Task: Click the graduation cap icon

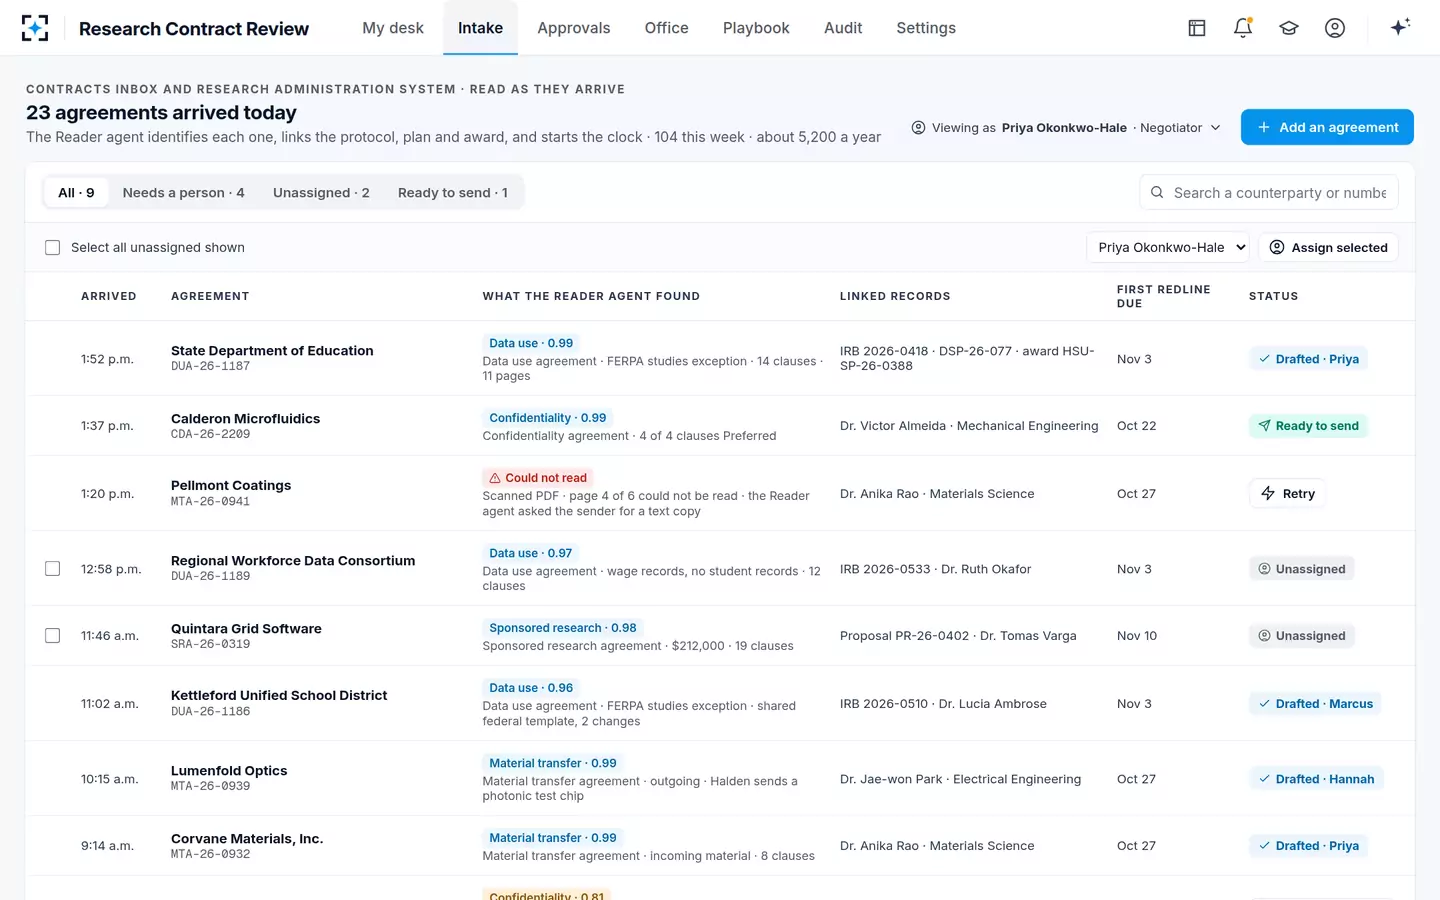Action: 1289,28
